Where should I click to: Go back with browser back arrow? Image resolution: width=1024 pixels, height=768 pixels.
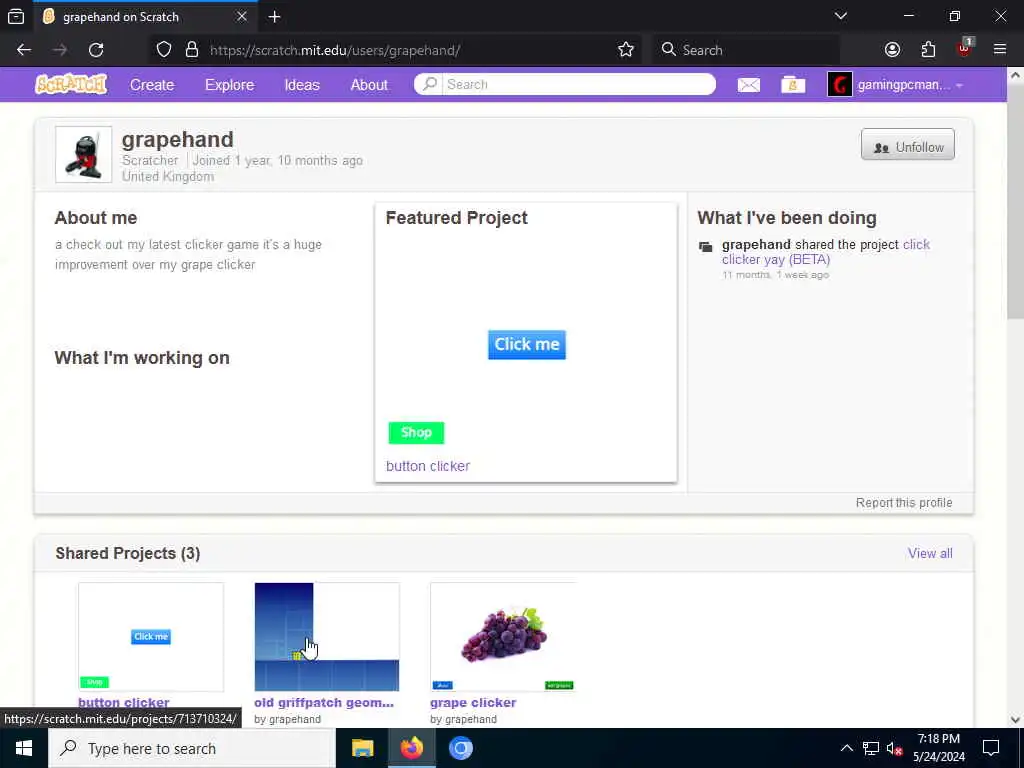(24, 50)
